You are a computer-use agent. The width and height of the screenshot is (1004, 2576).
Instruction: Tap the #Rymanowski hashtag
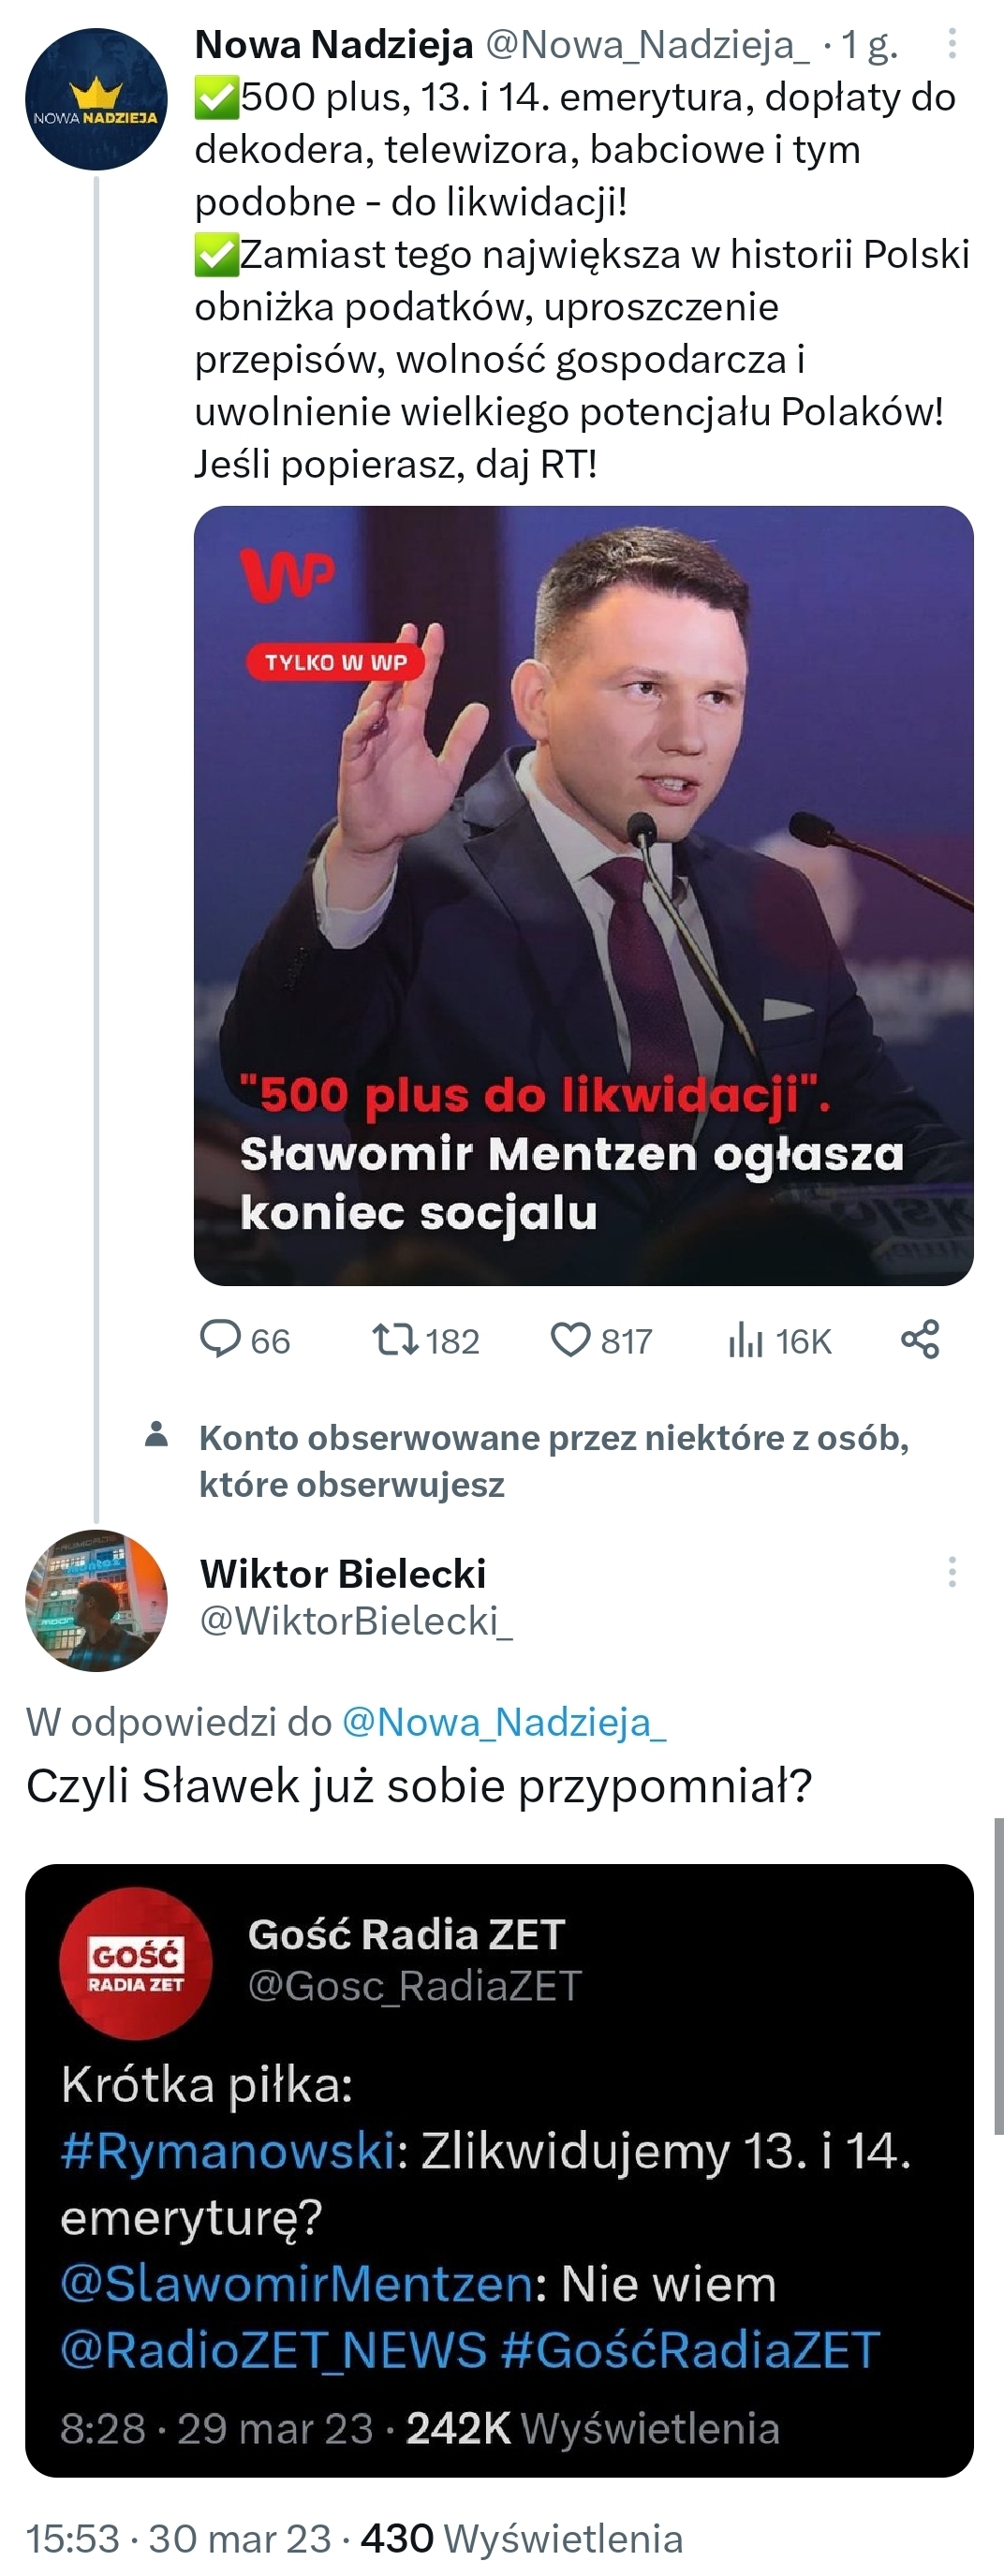coord(228,2151)
